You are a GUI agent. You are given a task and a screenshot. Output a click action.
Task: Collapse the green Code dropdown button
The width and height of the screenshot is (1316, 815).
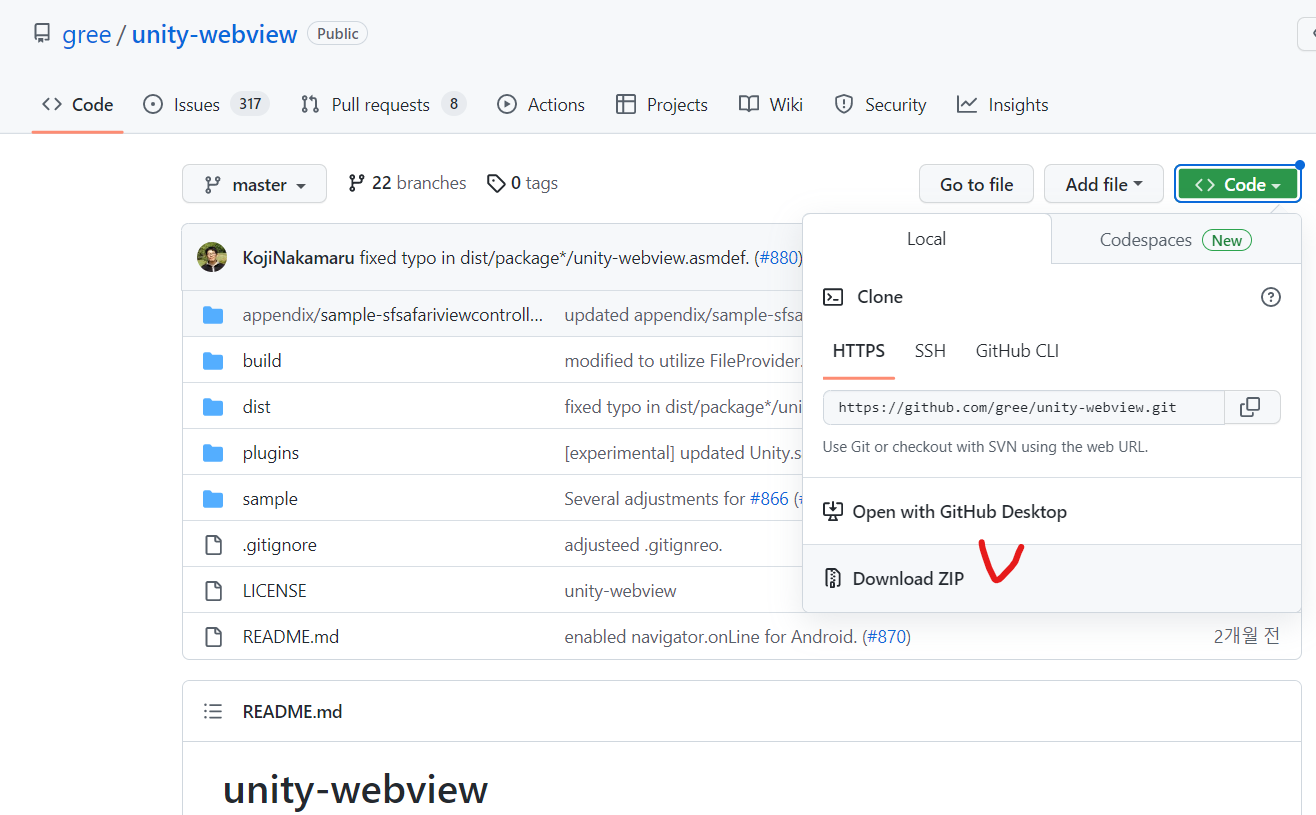pos(1236,185)
